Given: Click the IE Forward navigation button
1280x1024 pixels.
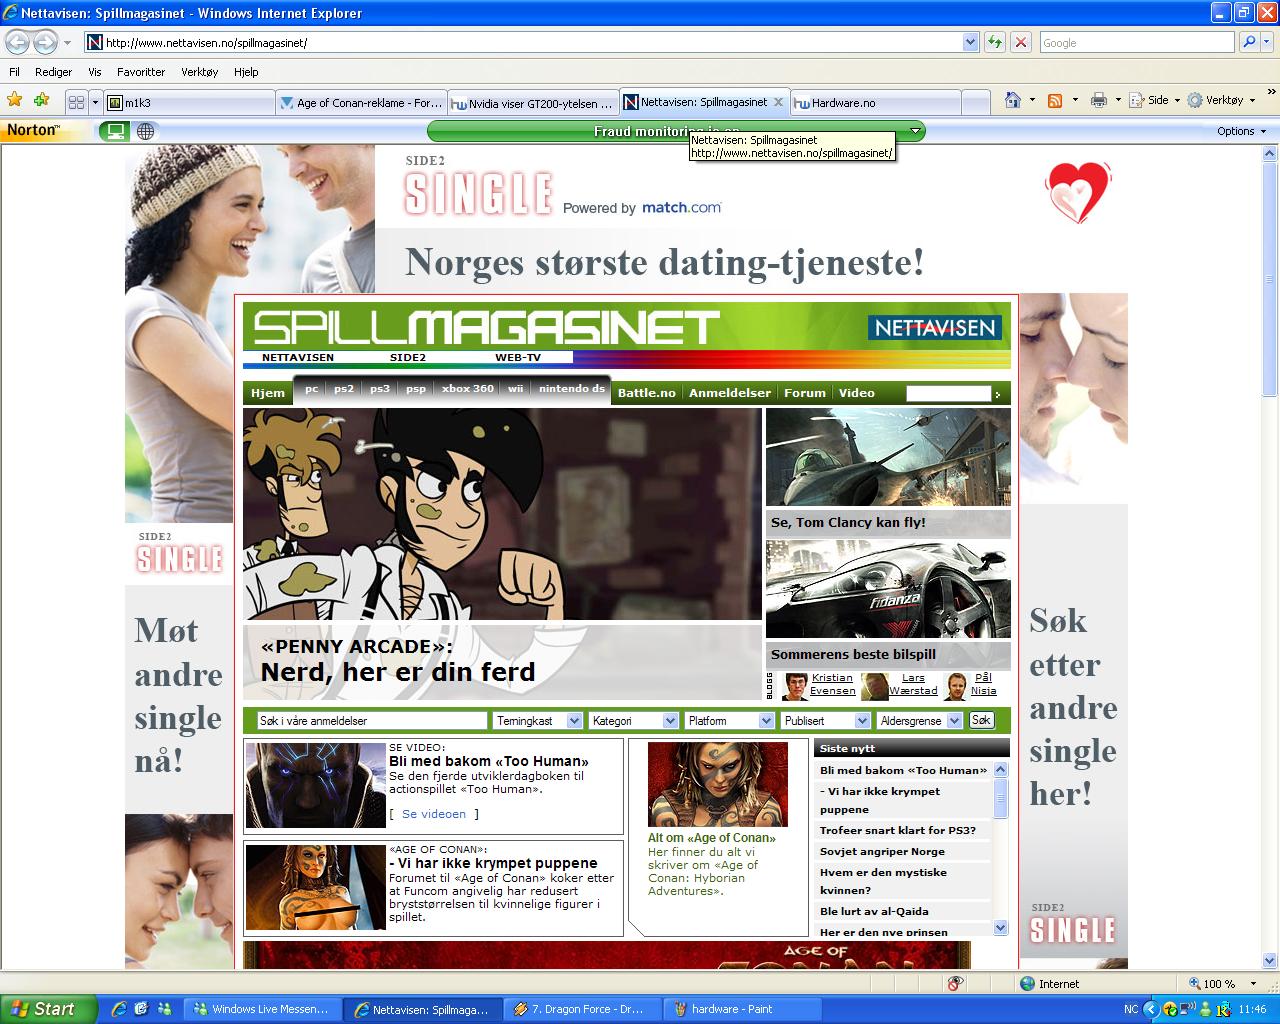Looking at the screenshot, I should click(x=45, y=42).
